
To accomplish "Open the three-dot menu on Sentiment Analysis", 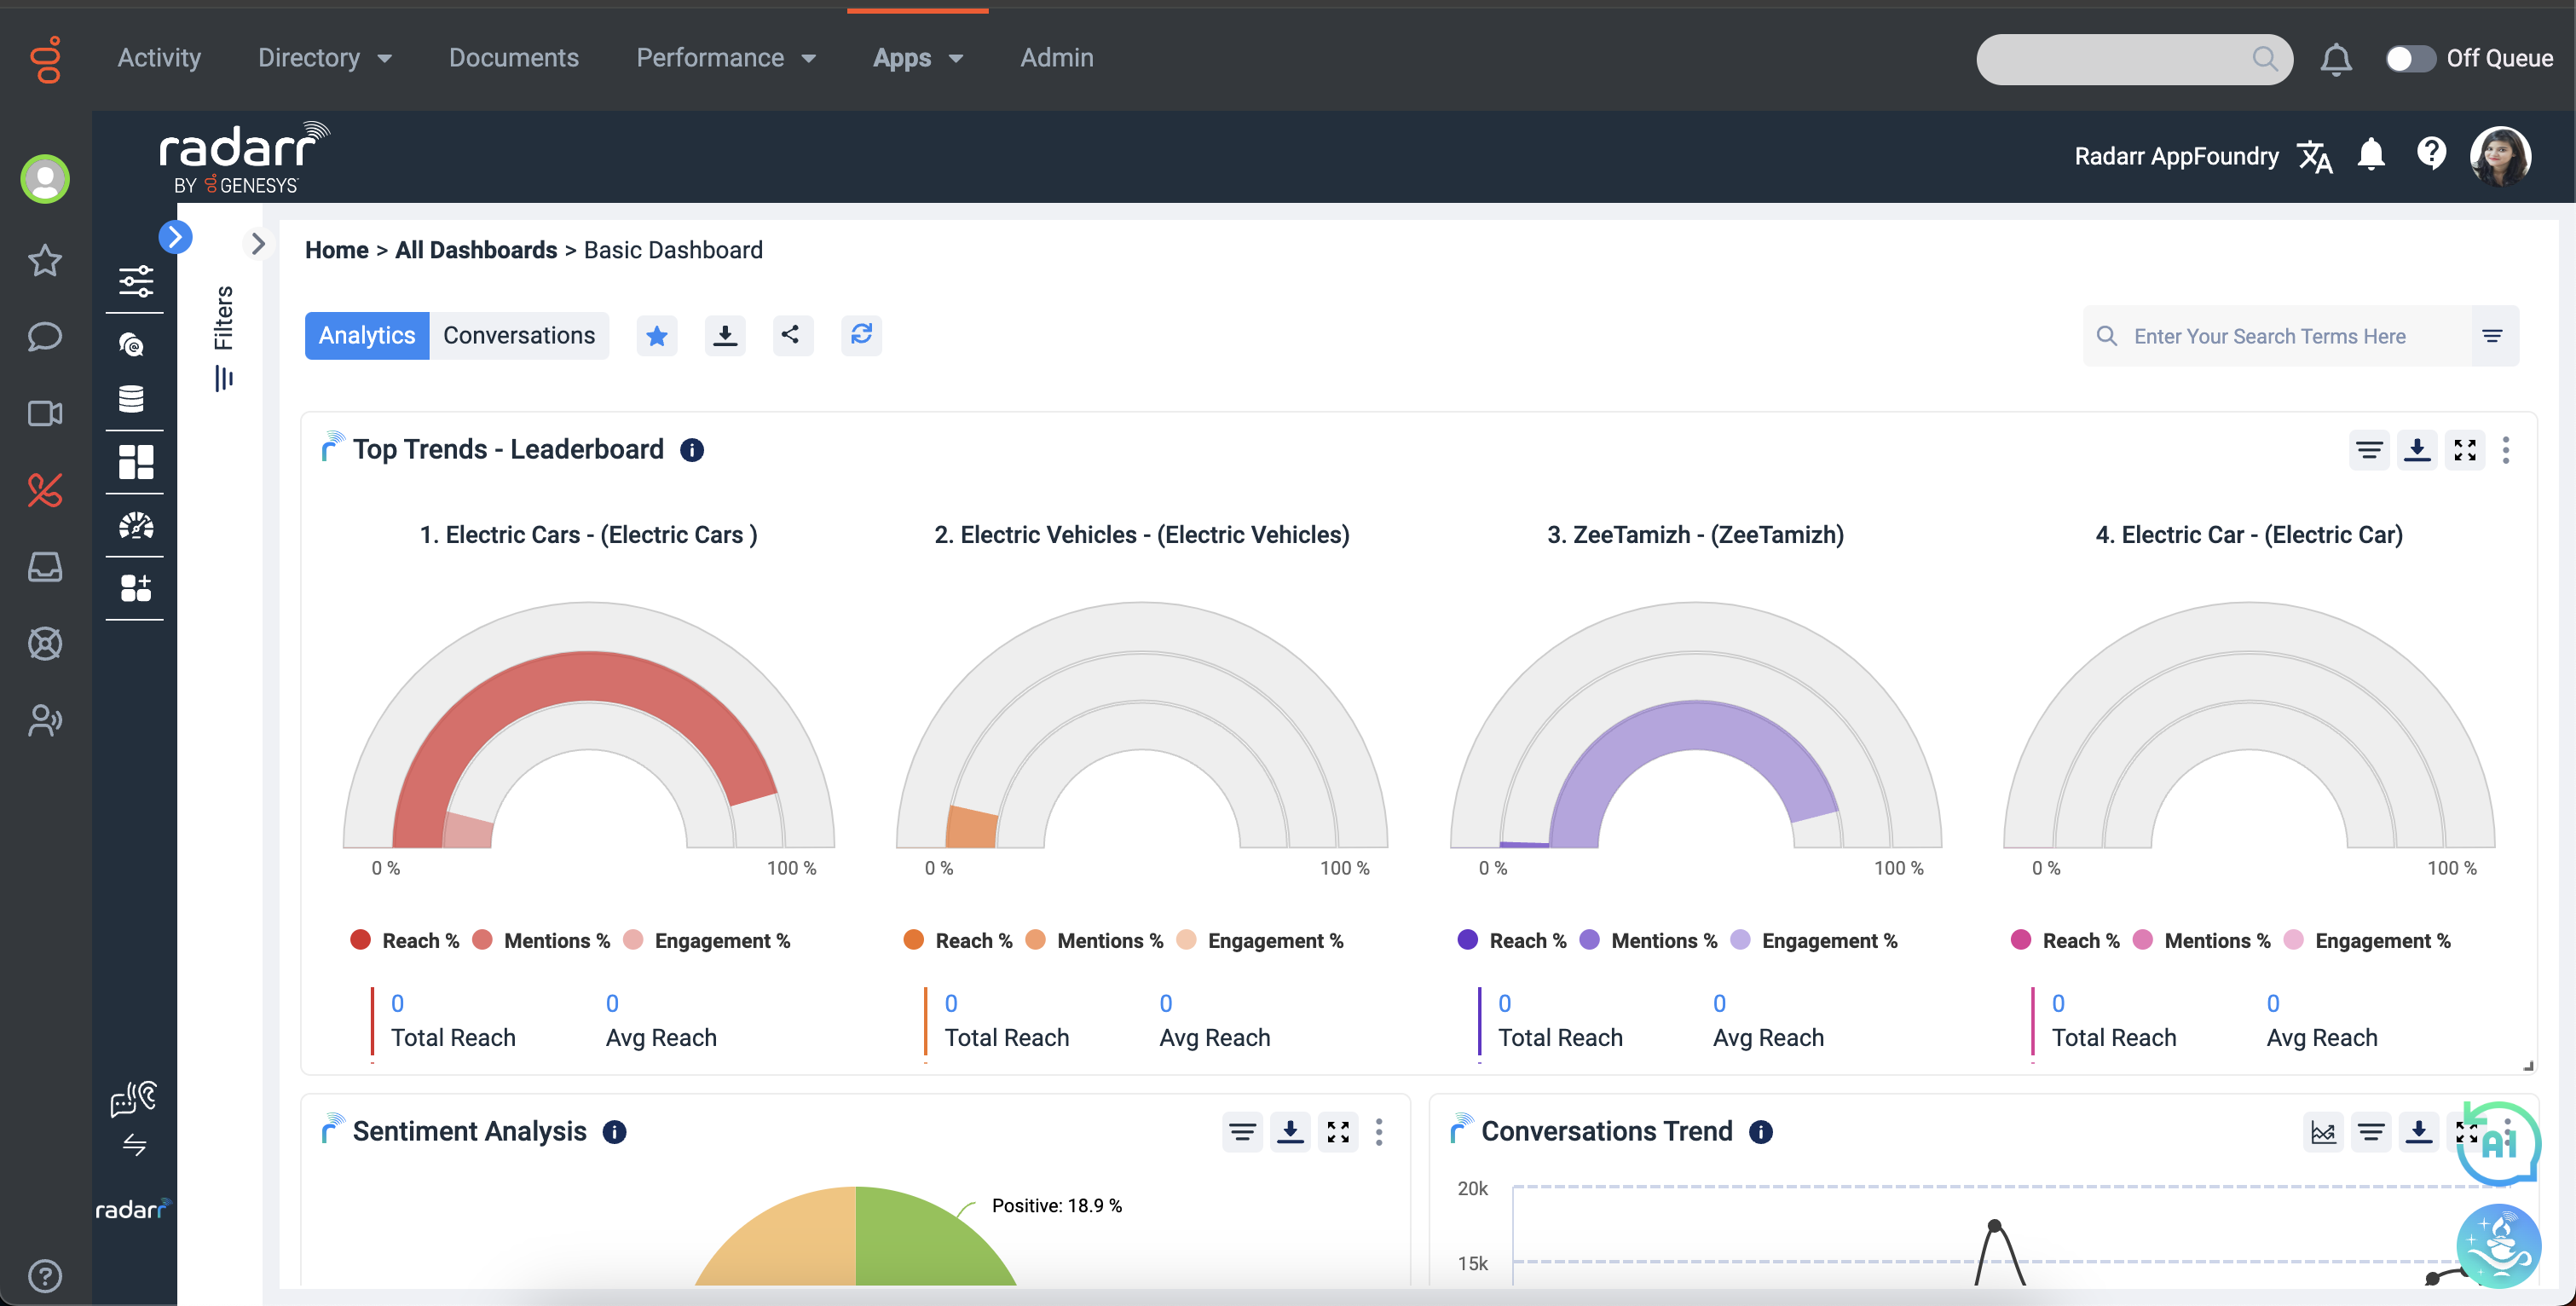I will click(x=1379, y=1132).
